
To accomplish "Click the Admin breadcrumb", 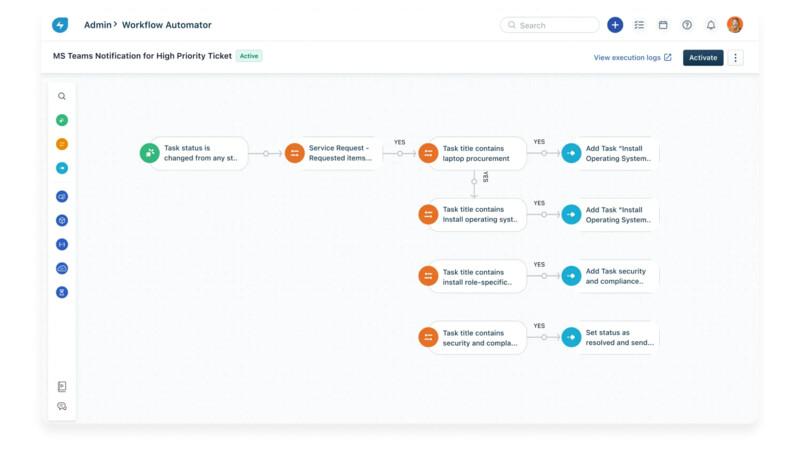I will click(97, 25).
